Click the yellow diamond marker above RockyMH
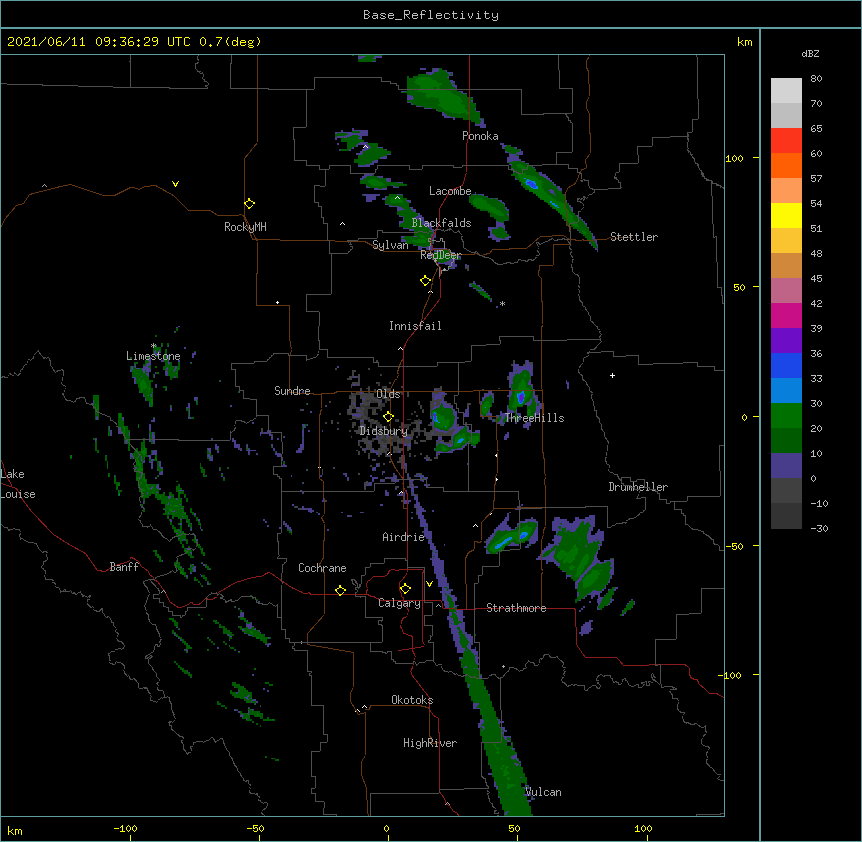The image size is (862, 842). click(x=249, y=204)
